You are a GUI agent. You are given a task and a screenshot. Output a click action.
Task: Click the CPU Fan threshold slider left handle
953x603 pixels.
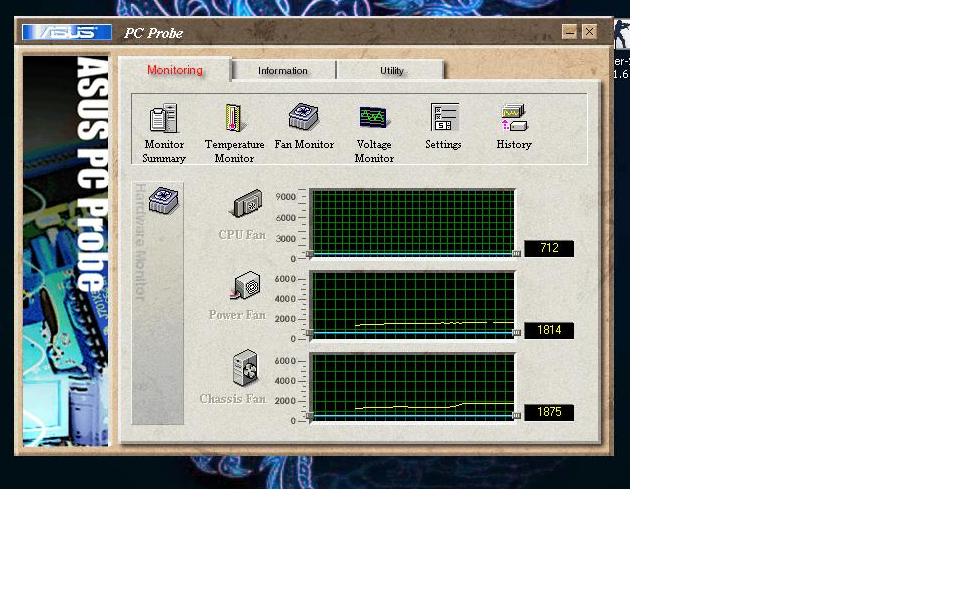pos(310,253)
